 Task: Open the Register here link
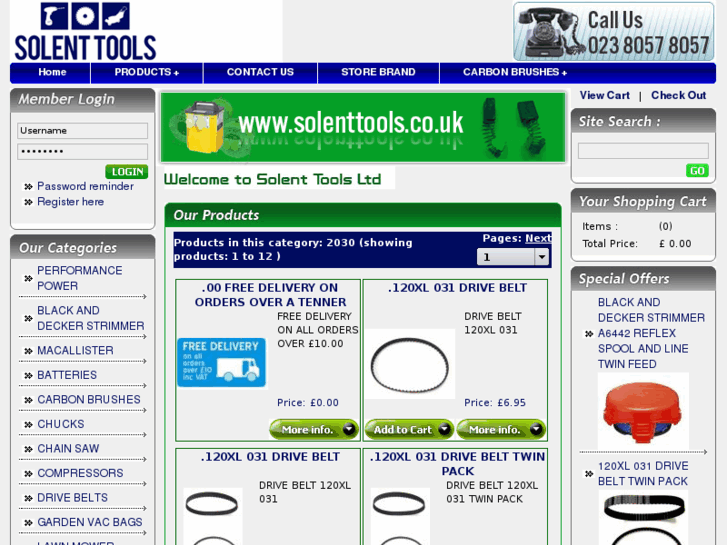point(70,202)
